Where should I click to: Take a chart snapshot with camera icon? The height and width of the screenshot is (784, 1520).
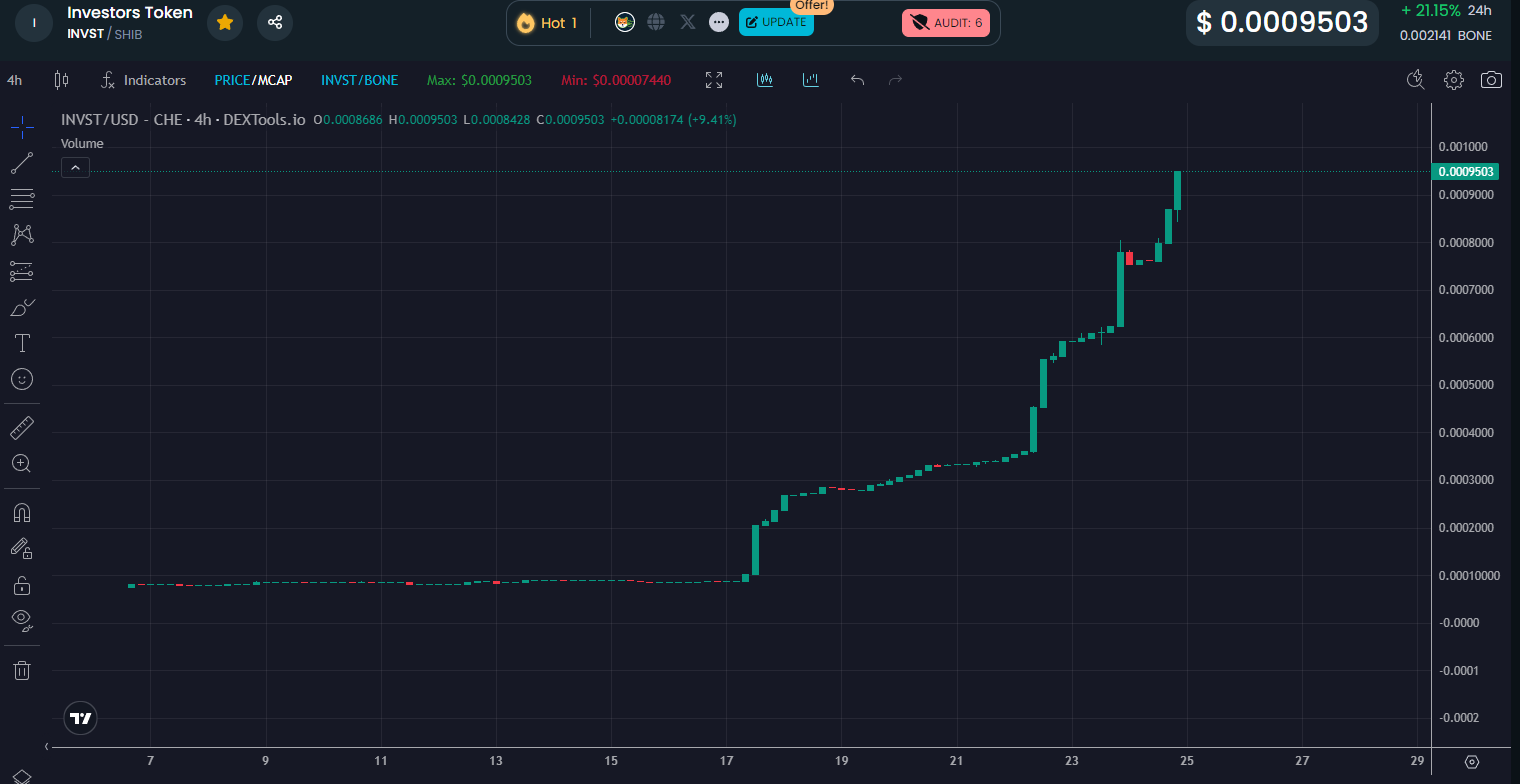tap(1492, 80)
